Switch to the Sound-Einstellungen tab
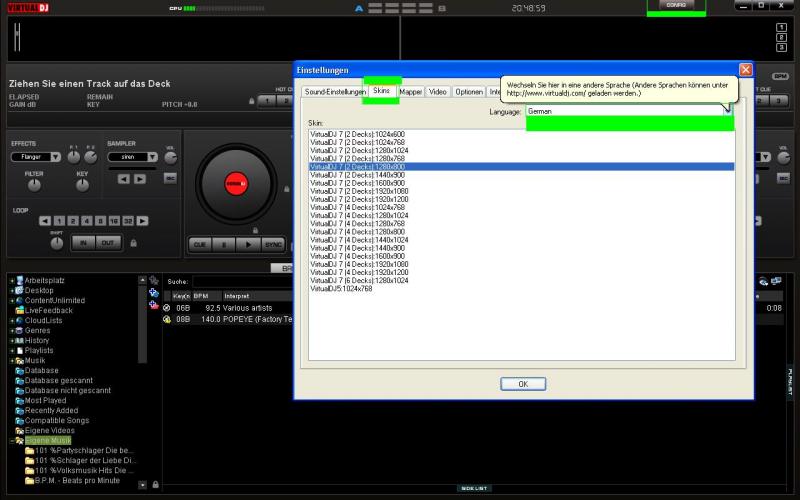Viewport: 800px width, 500px height. click(334, 92)
